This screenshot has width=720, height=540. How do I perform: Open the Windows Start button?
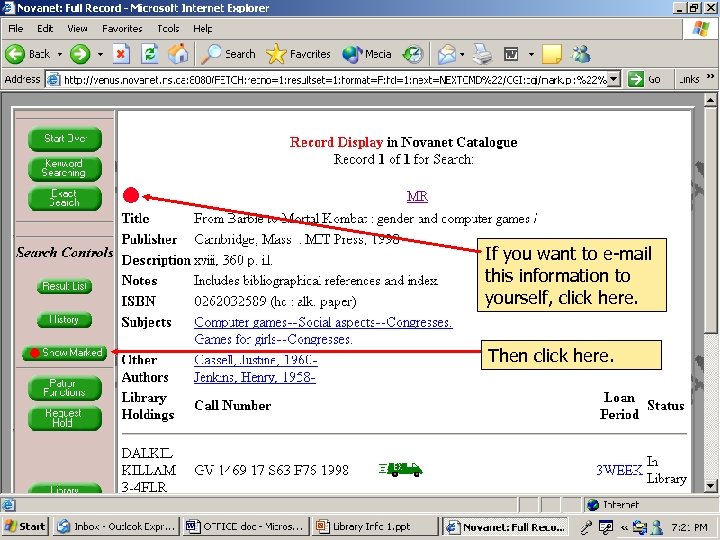pyautogui.click(x=25, y=526)
